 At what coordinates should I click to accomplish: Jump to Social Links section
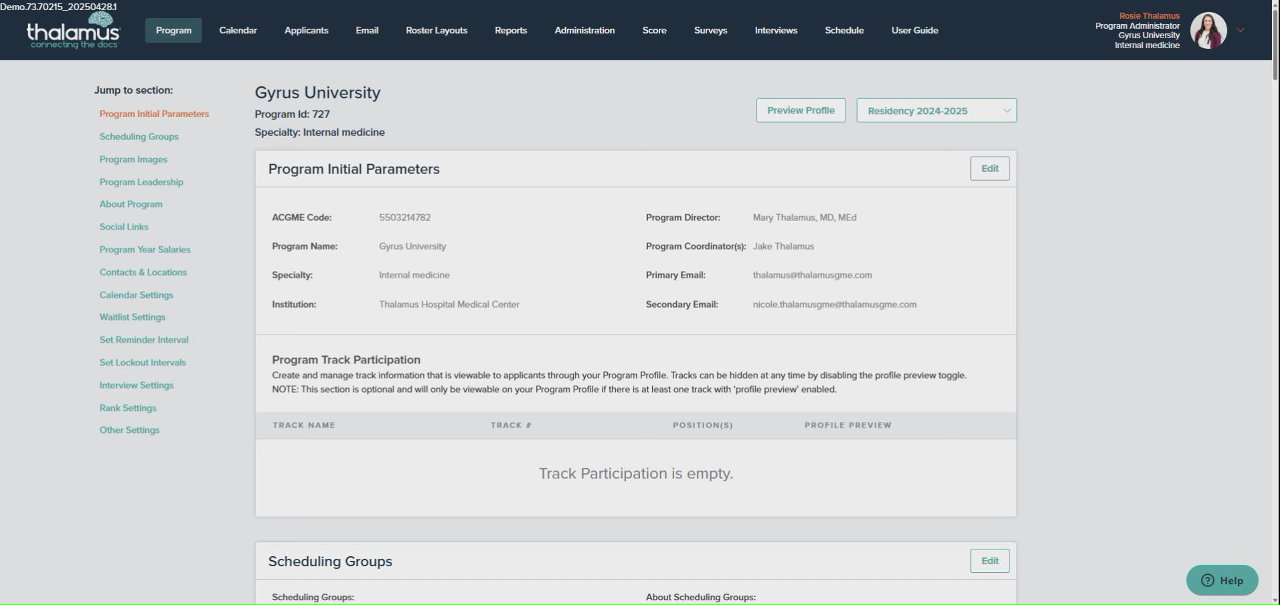tap(124, 227)
